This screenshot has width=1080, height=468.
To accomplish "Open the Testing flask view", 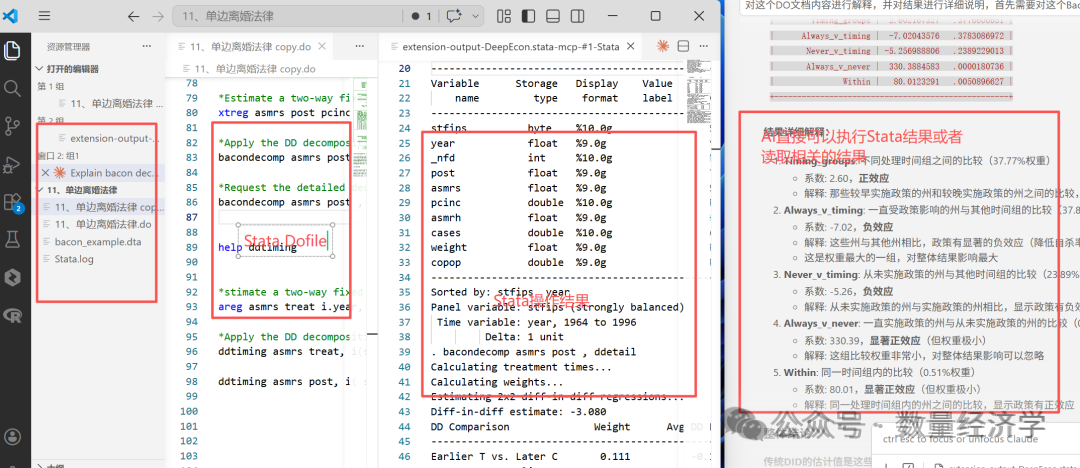I will (x=12, y=240).
